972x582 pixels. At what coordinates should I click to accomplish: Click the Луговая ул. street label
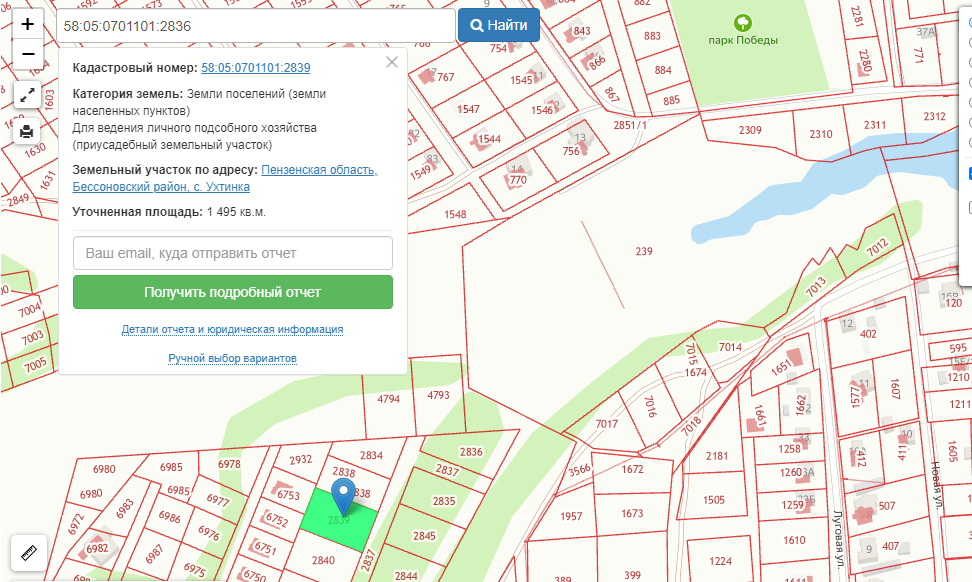click(838, 540)
